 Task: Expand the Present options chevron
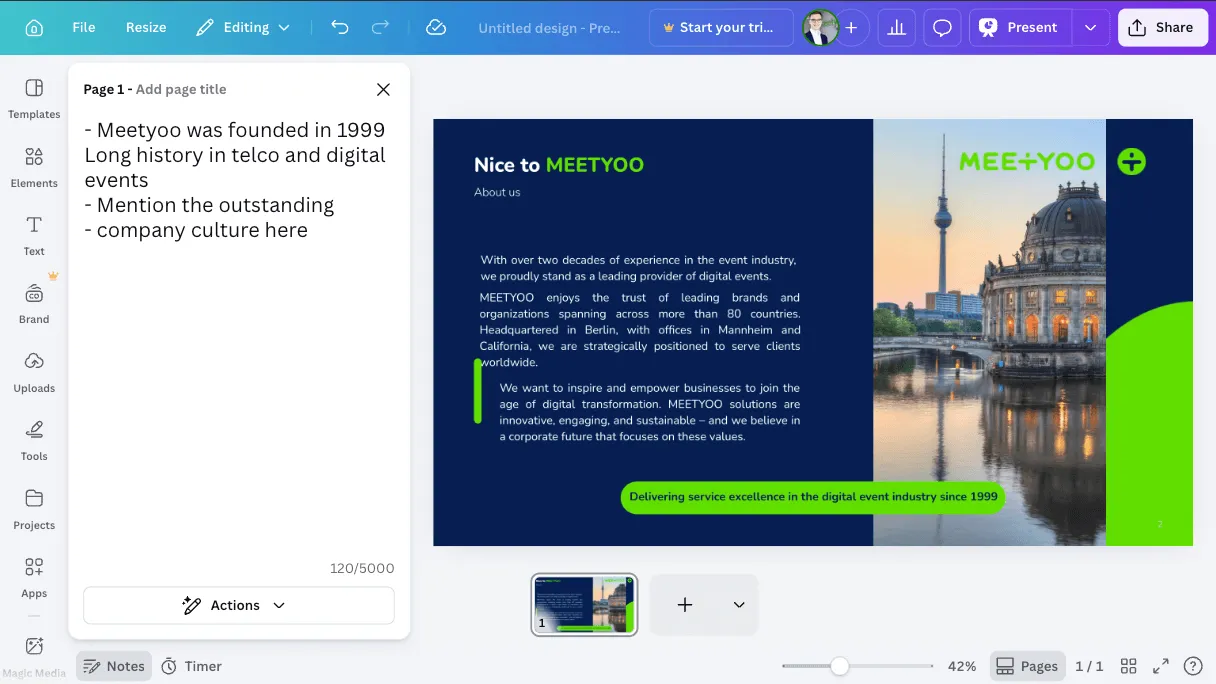pos(1090,27)
